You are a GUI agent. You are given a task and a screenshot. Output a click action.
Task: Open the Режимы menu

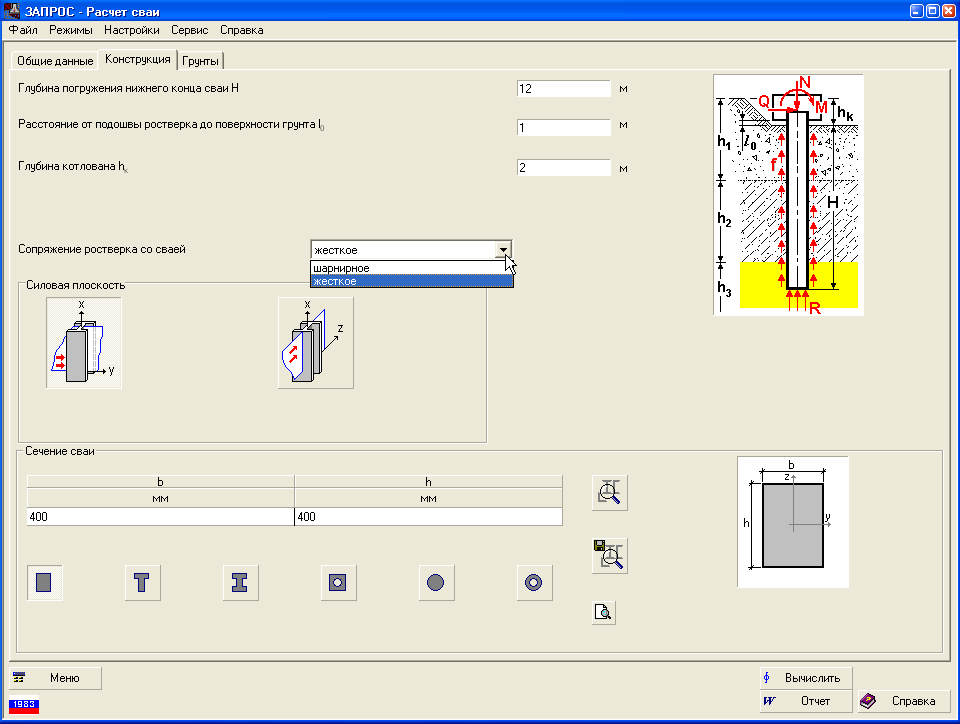click(x=71, y=30)
